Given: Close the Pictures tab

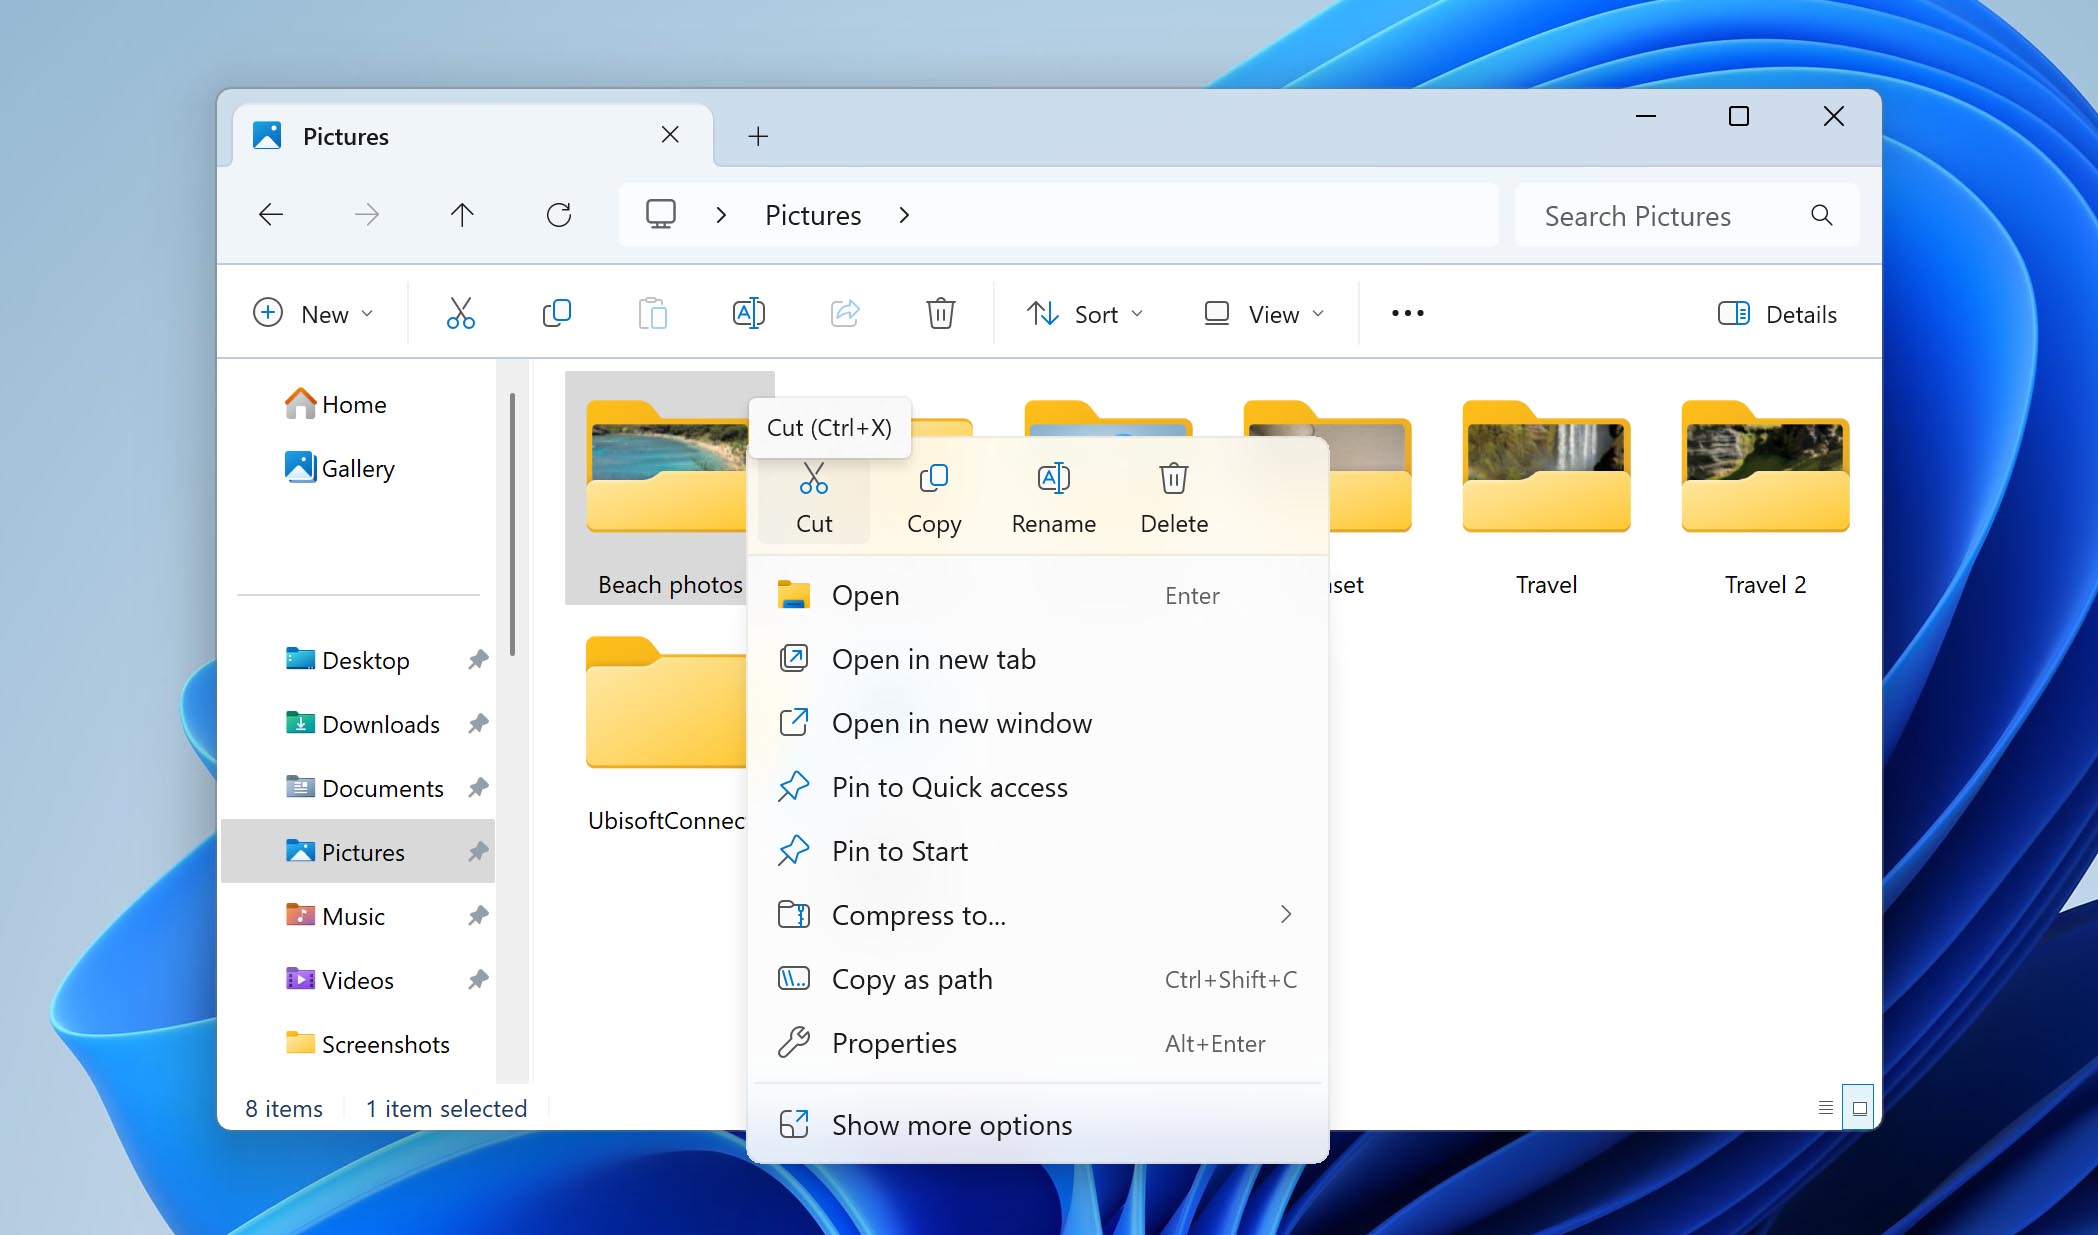Looking at the screenshot, I should coord(670,134).
